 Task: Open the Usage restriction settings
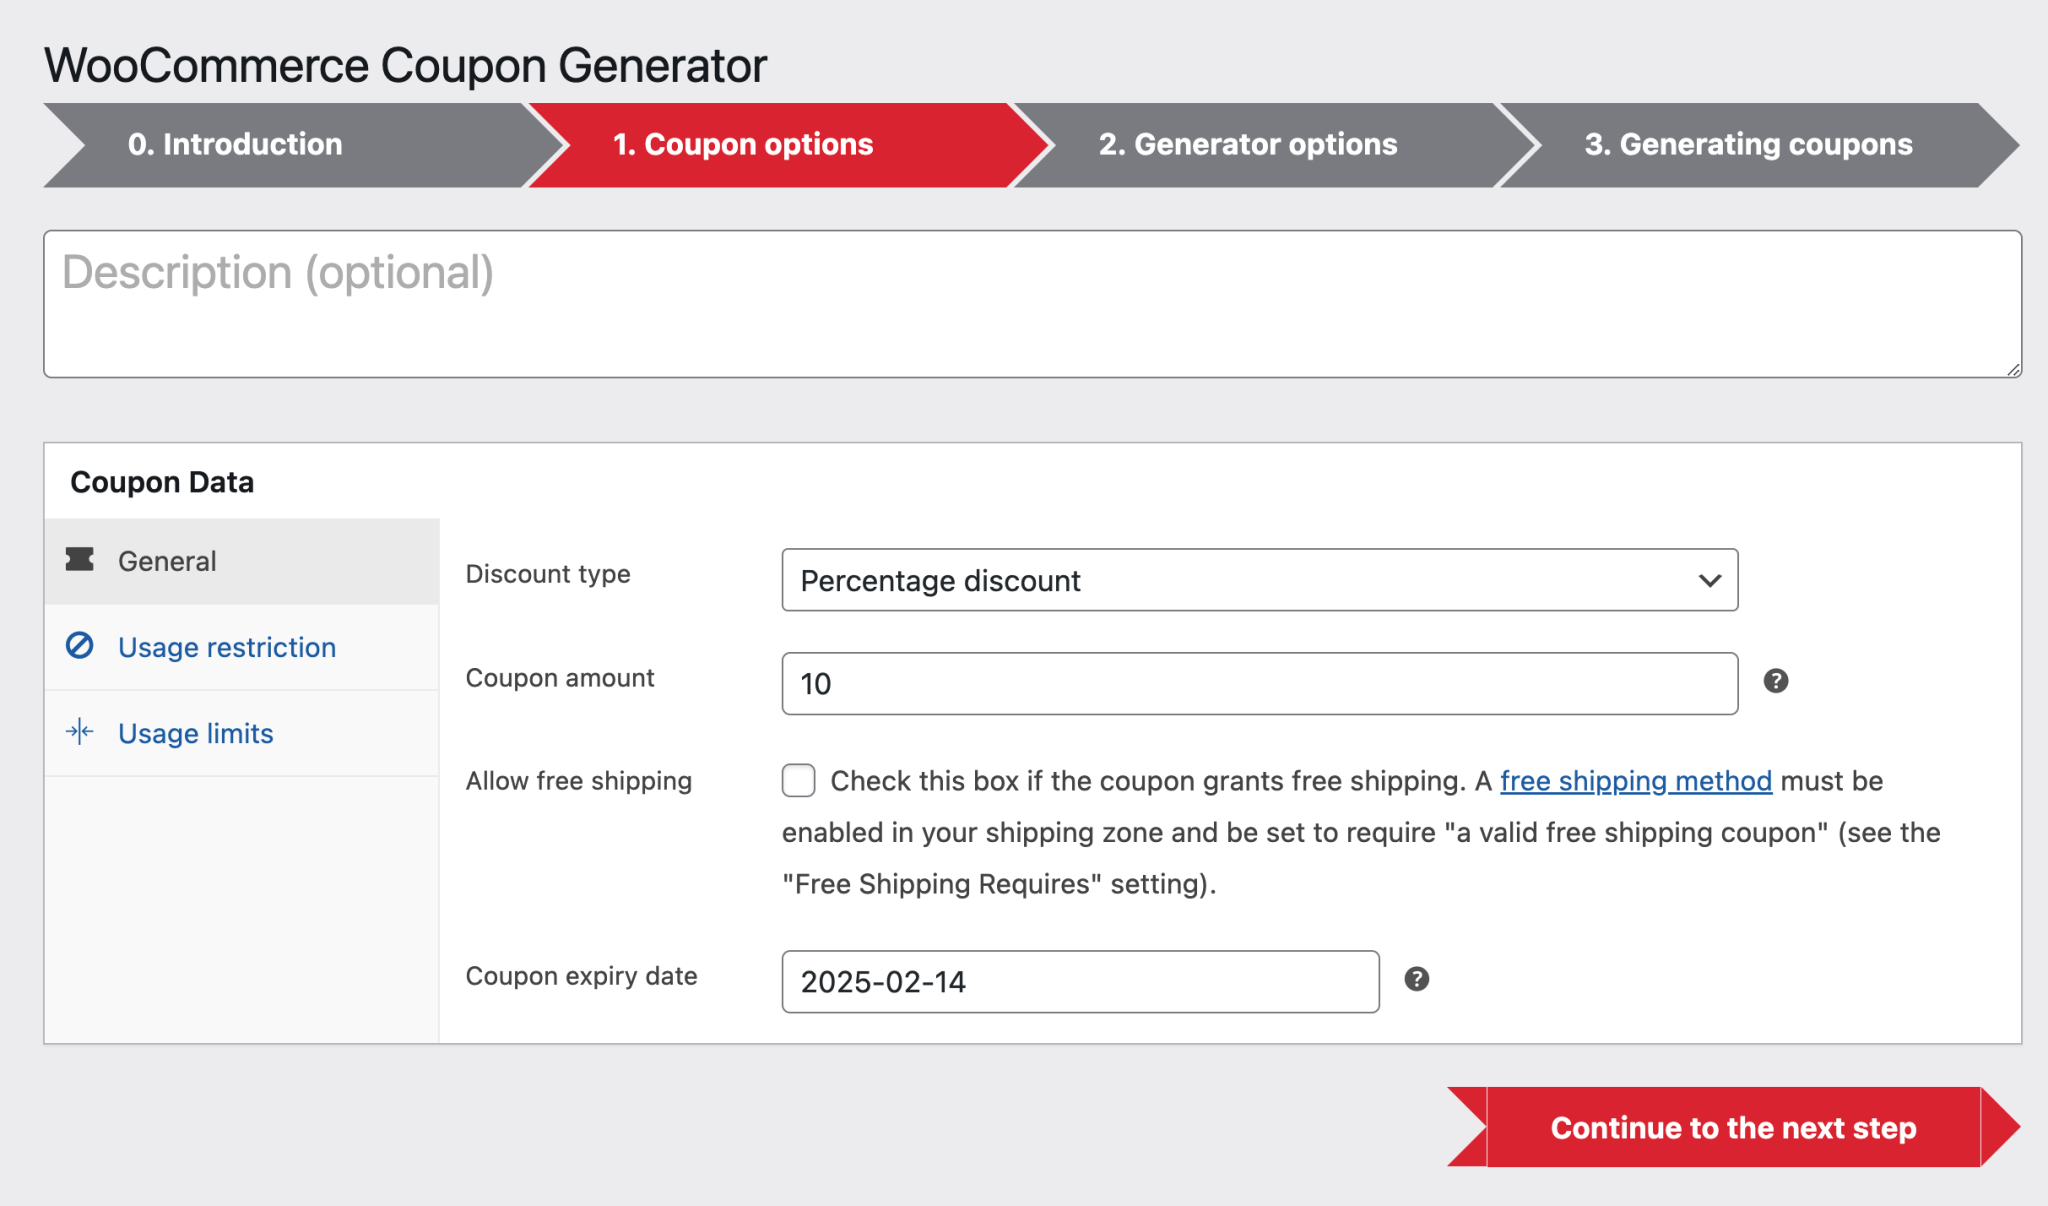click(226, 647)
